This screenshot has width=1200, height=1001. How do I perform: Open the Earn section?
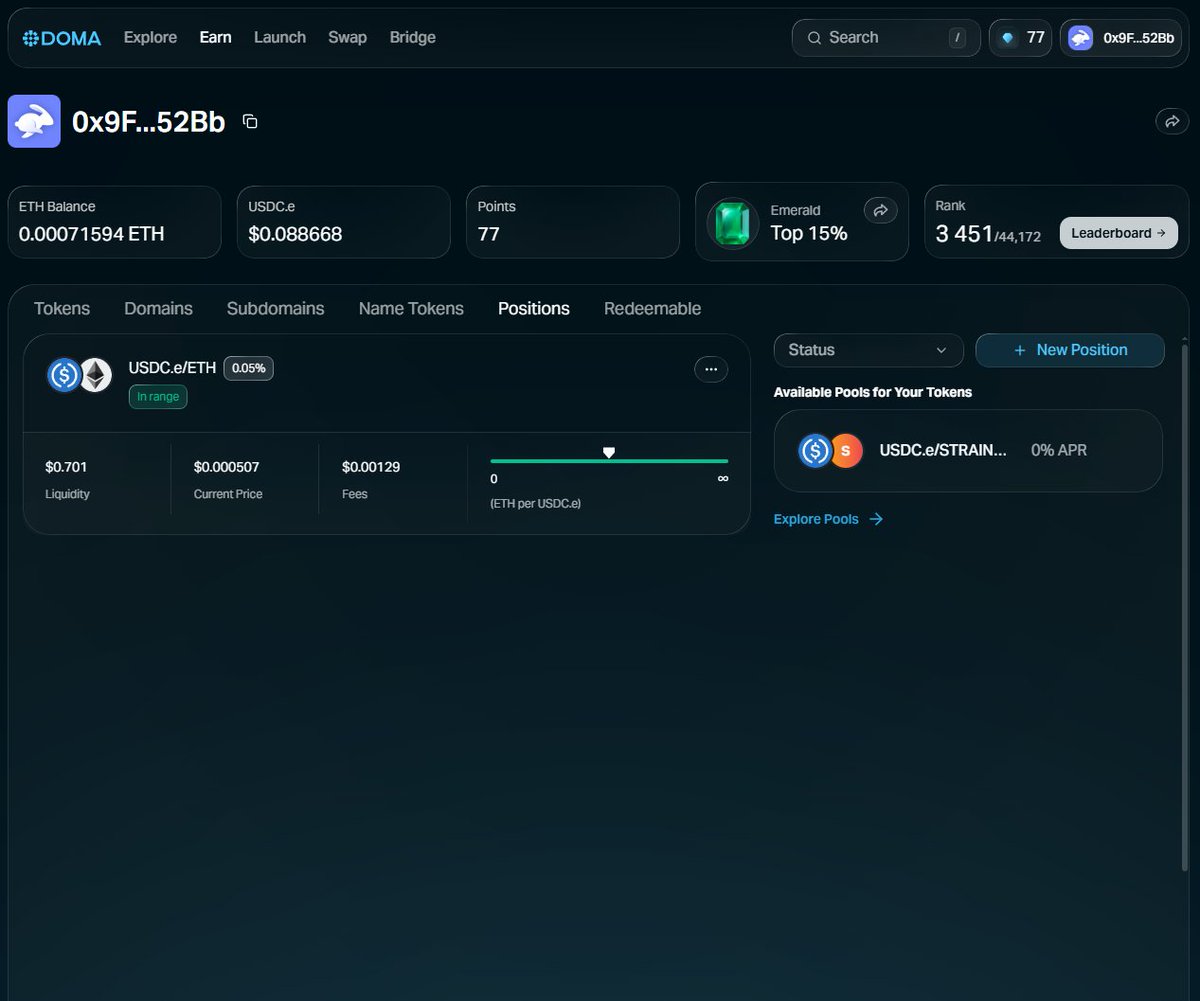(x=215, y=37)
